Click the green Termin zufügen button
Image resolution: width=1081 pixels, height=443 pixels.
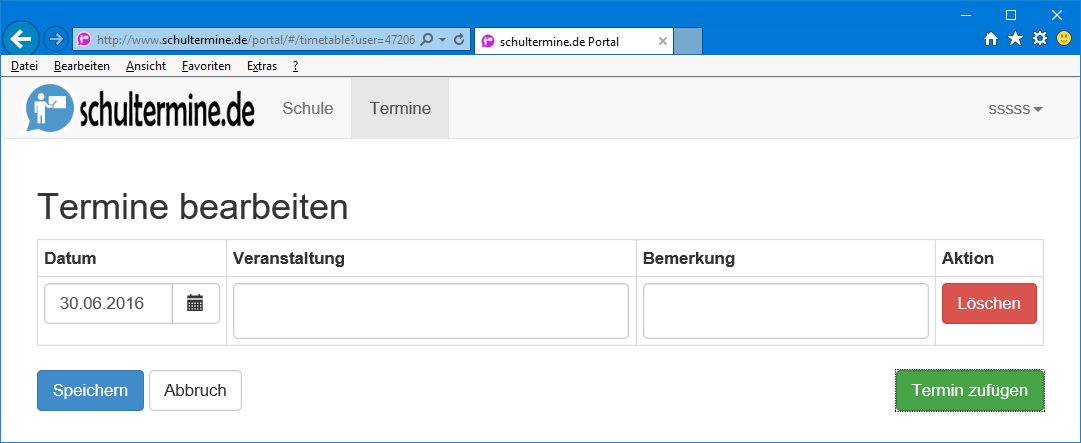click(969, 391)
